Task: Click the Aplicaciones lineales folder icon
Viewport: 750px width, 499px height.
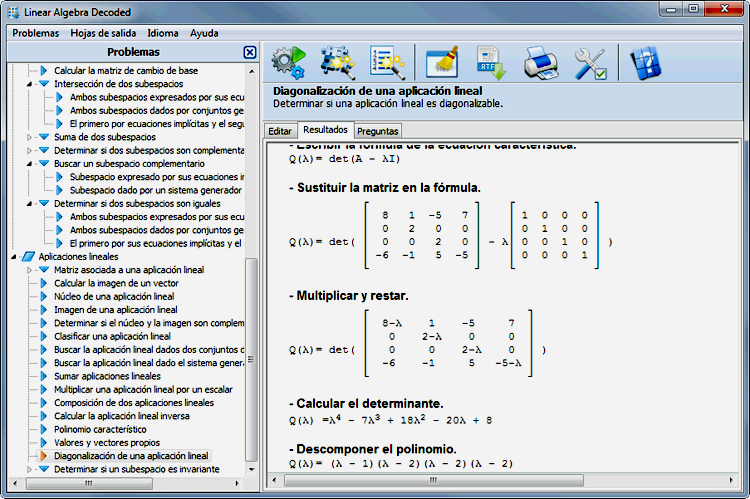Action: point(29,256)
